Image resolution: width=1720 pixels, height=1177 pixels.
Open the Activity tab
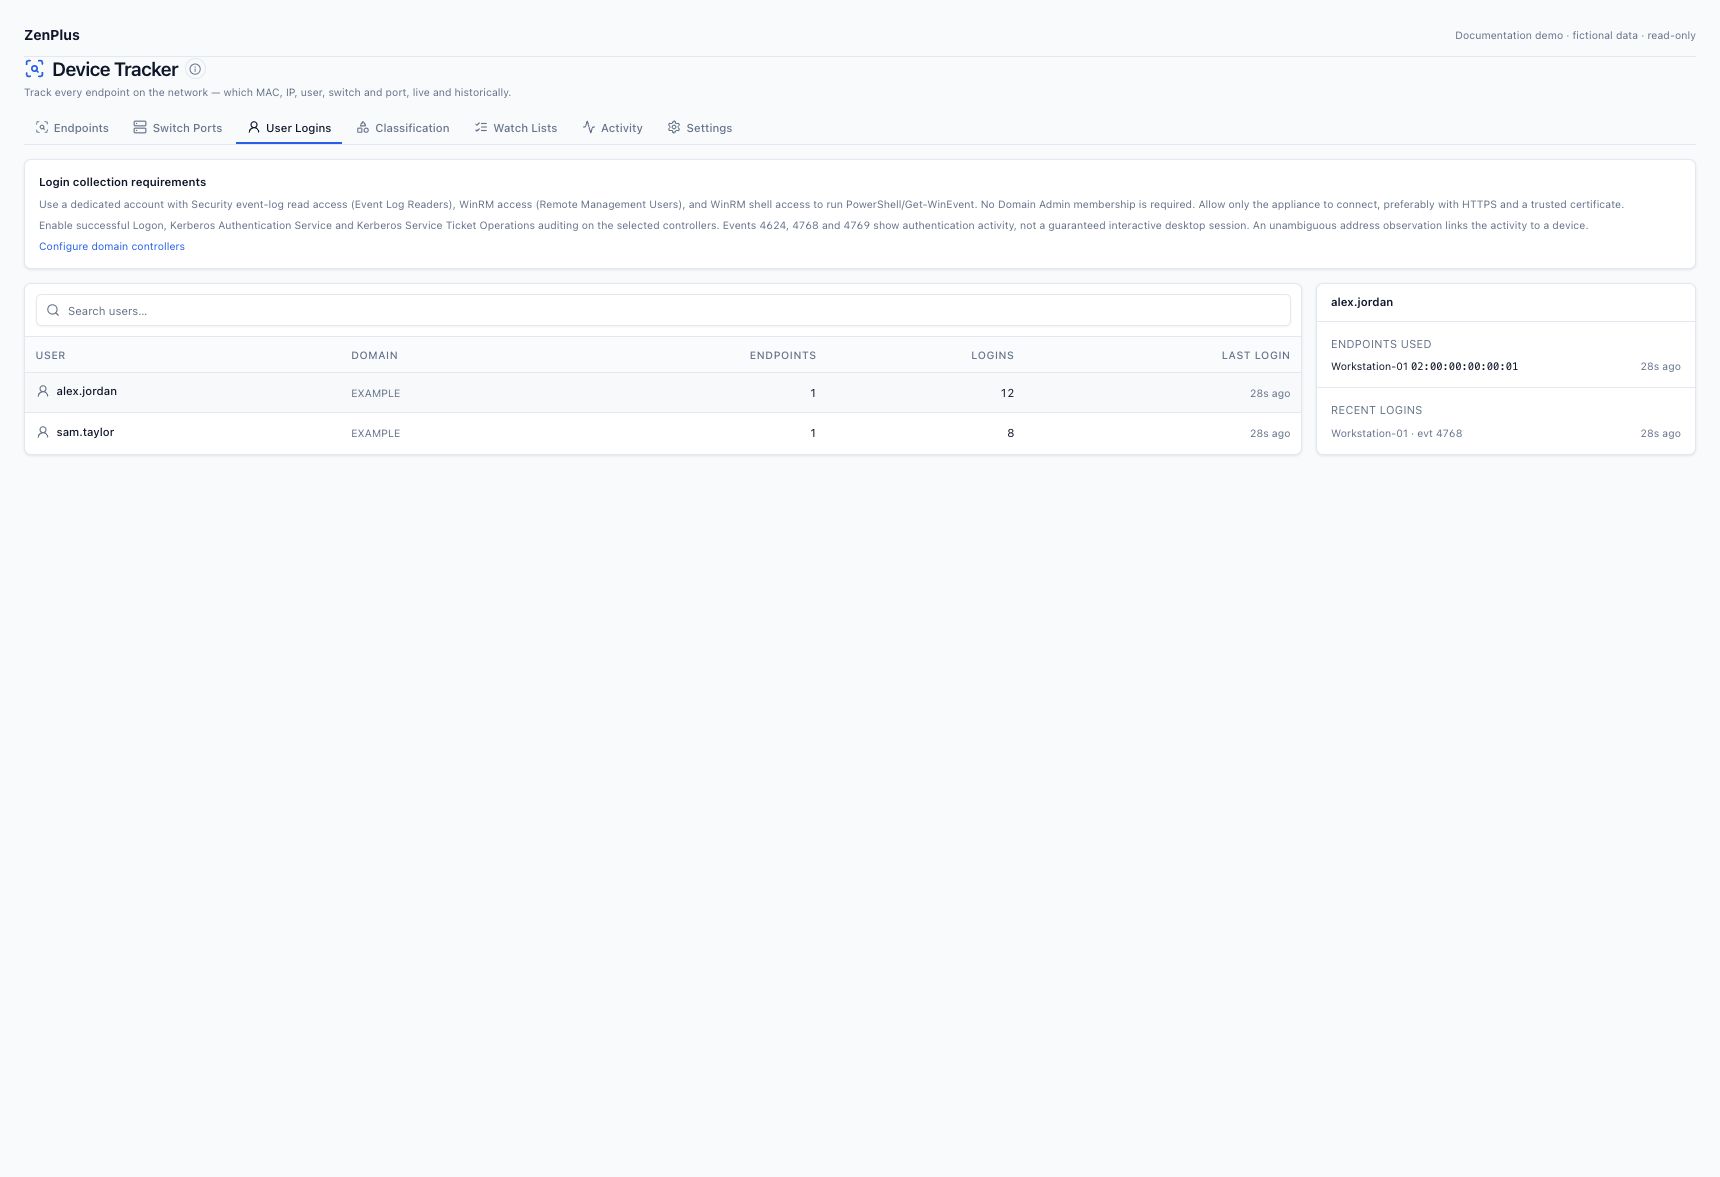(x=612, y=128)
